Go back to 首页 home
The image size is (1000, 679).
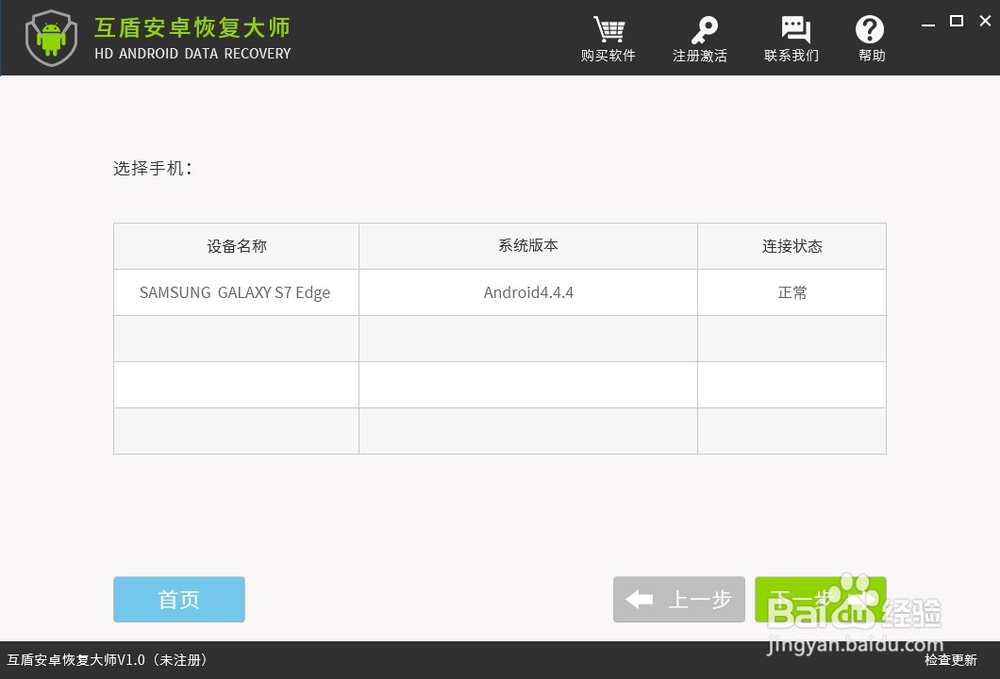[x=179, y=599]
